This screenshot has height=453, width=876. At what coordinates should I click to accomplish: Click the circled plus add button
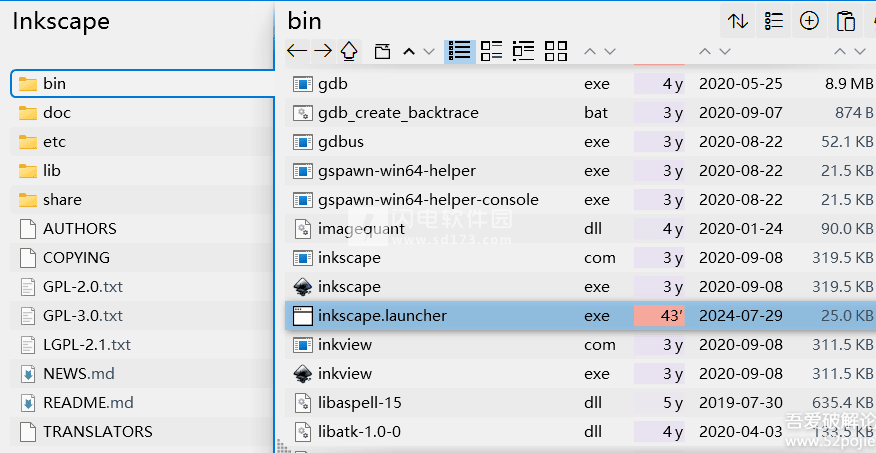coord(810,21)
